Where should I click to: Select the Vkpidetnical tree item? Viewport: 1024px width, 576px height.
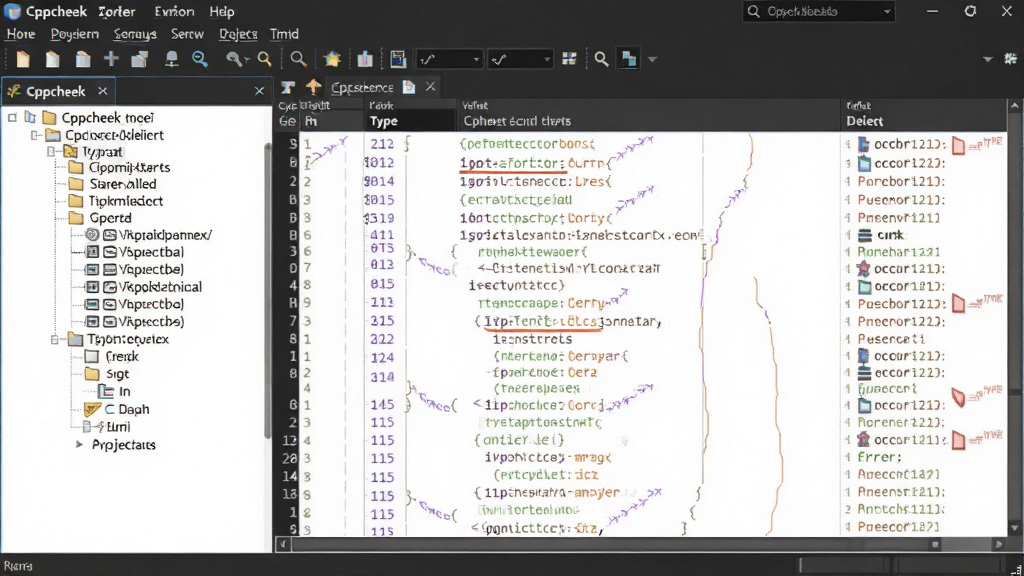[161, 287]
